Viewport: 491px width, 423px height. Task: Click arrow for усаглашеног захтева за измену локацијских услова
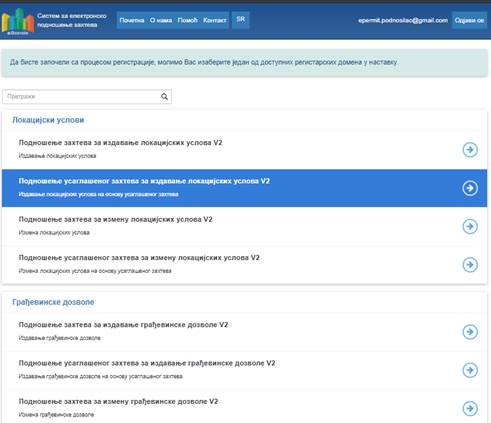470,265
